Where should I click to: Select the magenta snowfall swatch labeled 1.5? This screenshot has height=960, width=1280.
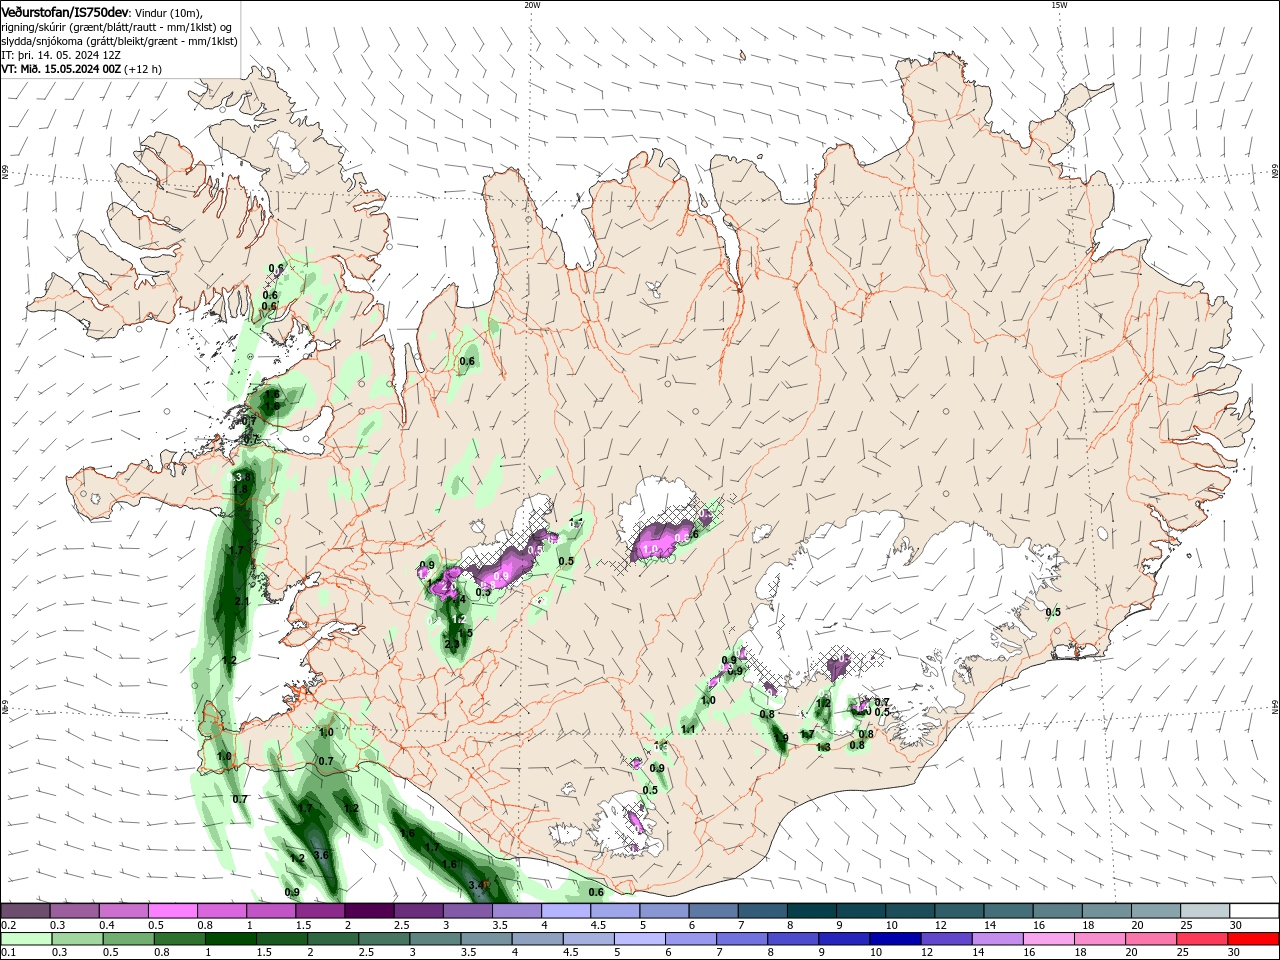point(320,911)
